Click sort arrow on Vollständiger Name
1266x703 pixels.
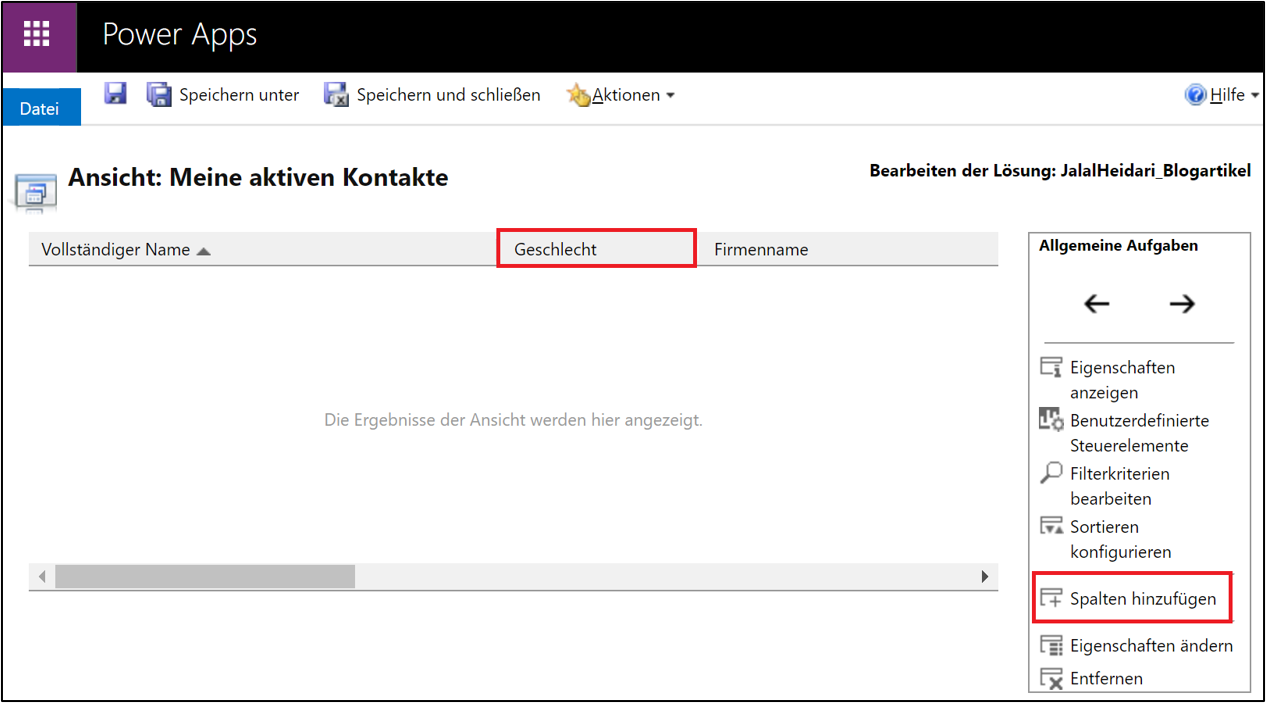point(203,251)
